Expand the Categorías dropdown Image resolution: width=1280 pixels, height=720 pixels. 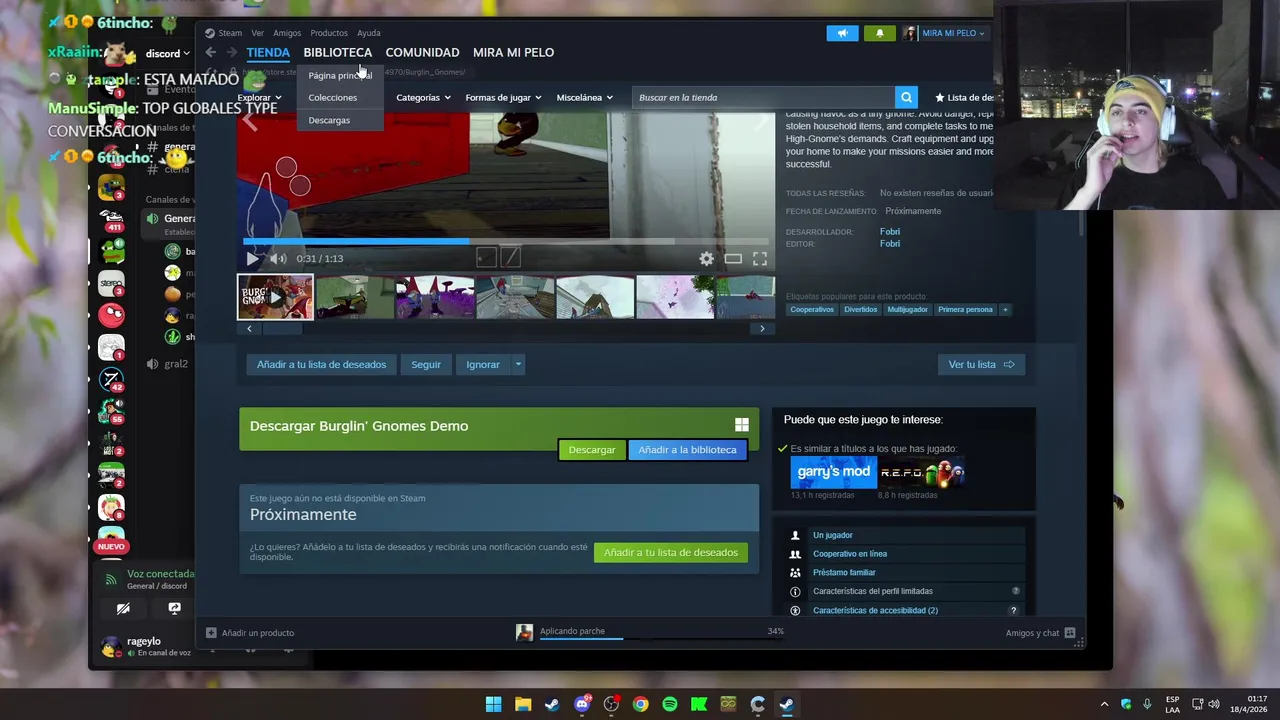point(423,98)
